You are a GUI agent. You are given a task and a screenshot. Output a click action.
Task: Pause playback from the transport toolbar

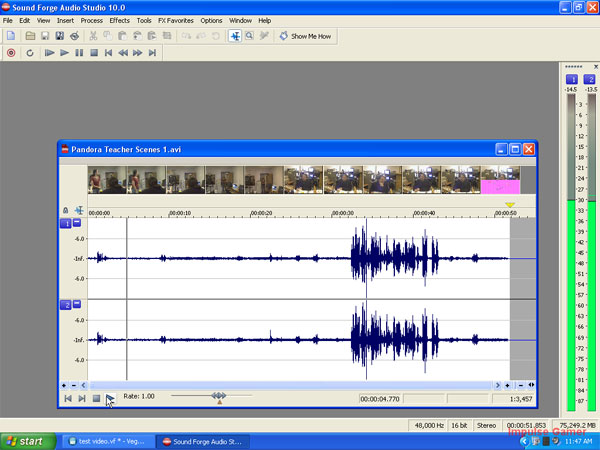tap(79, 53)
